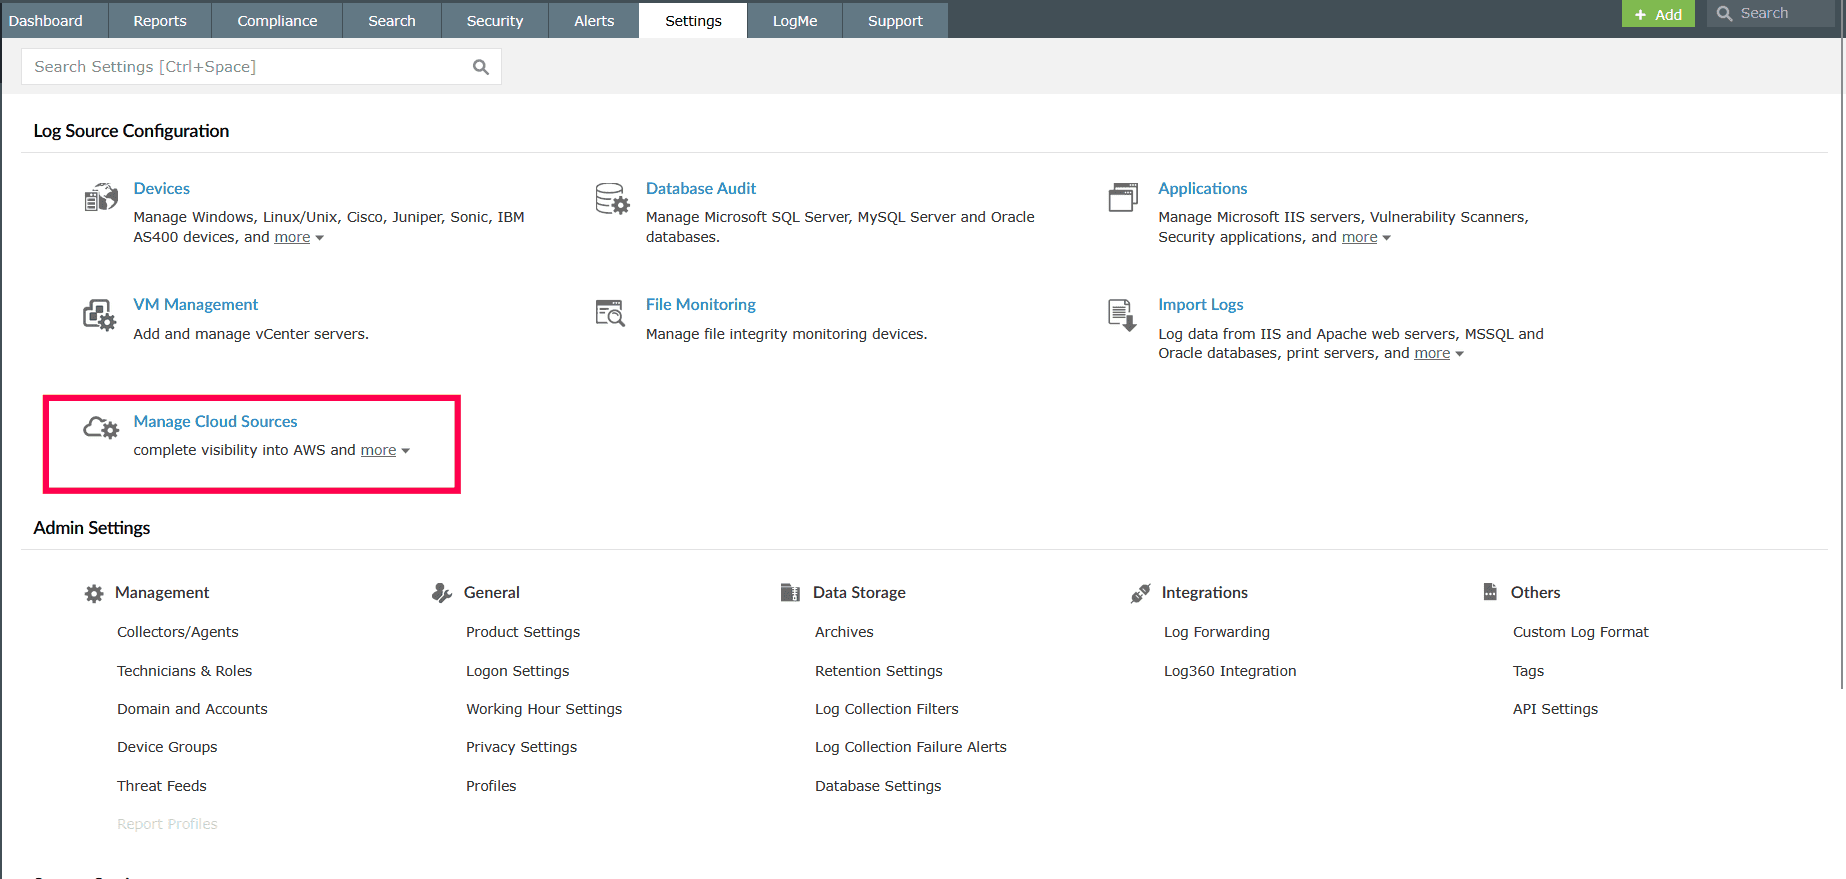
Task: Click the Manage Cloud Sources icon
Action: coord(101,429)
